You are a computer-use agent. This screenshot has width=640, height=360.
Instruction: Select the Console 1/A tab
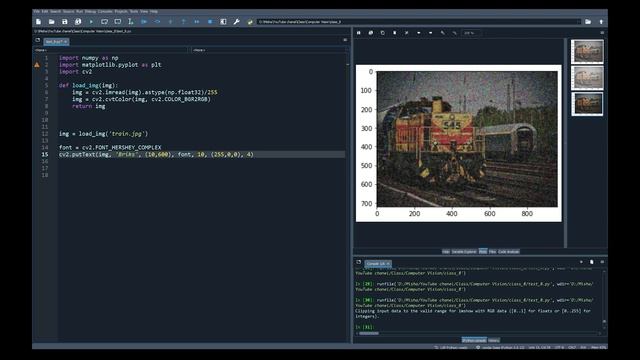pos(378,264)
